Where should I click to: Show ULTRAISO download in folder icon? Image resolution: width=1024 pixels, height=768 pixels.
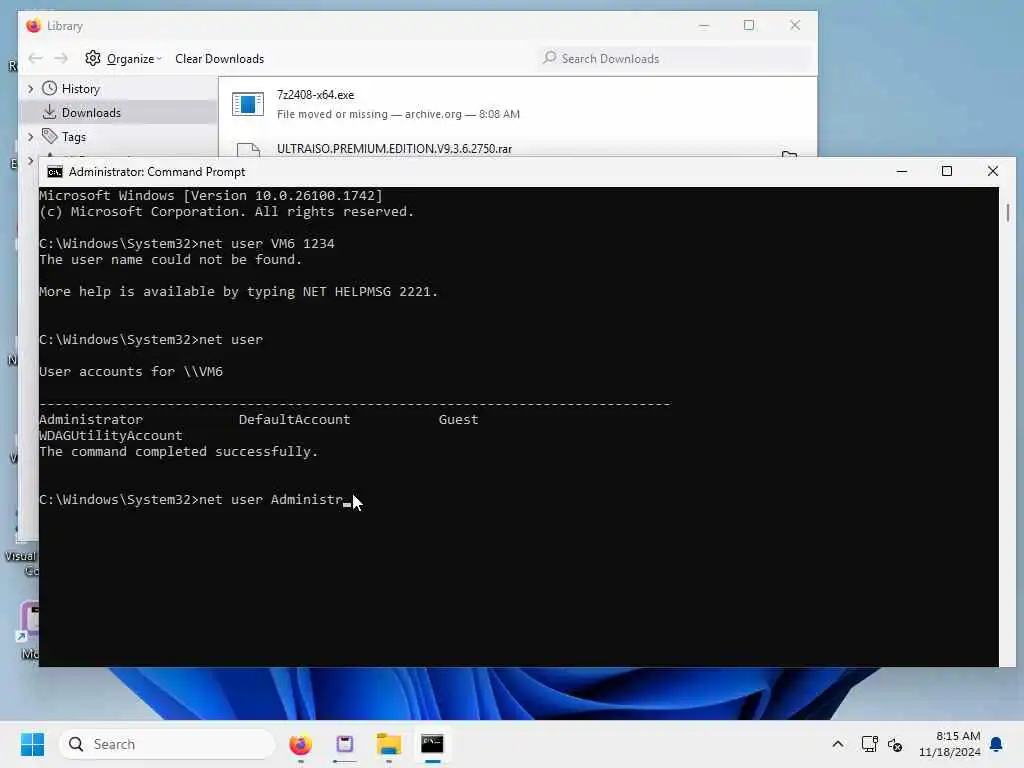coord(789,154)
